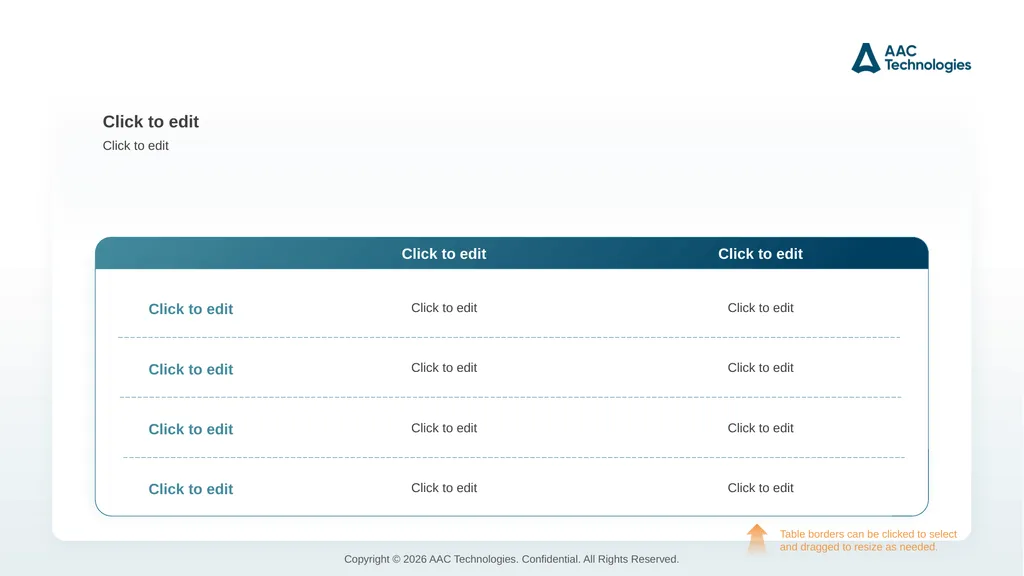Click the copyright 2026 AAC Technologies footer
1024x576 pixels.
coord(511,559)
